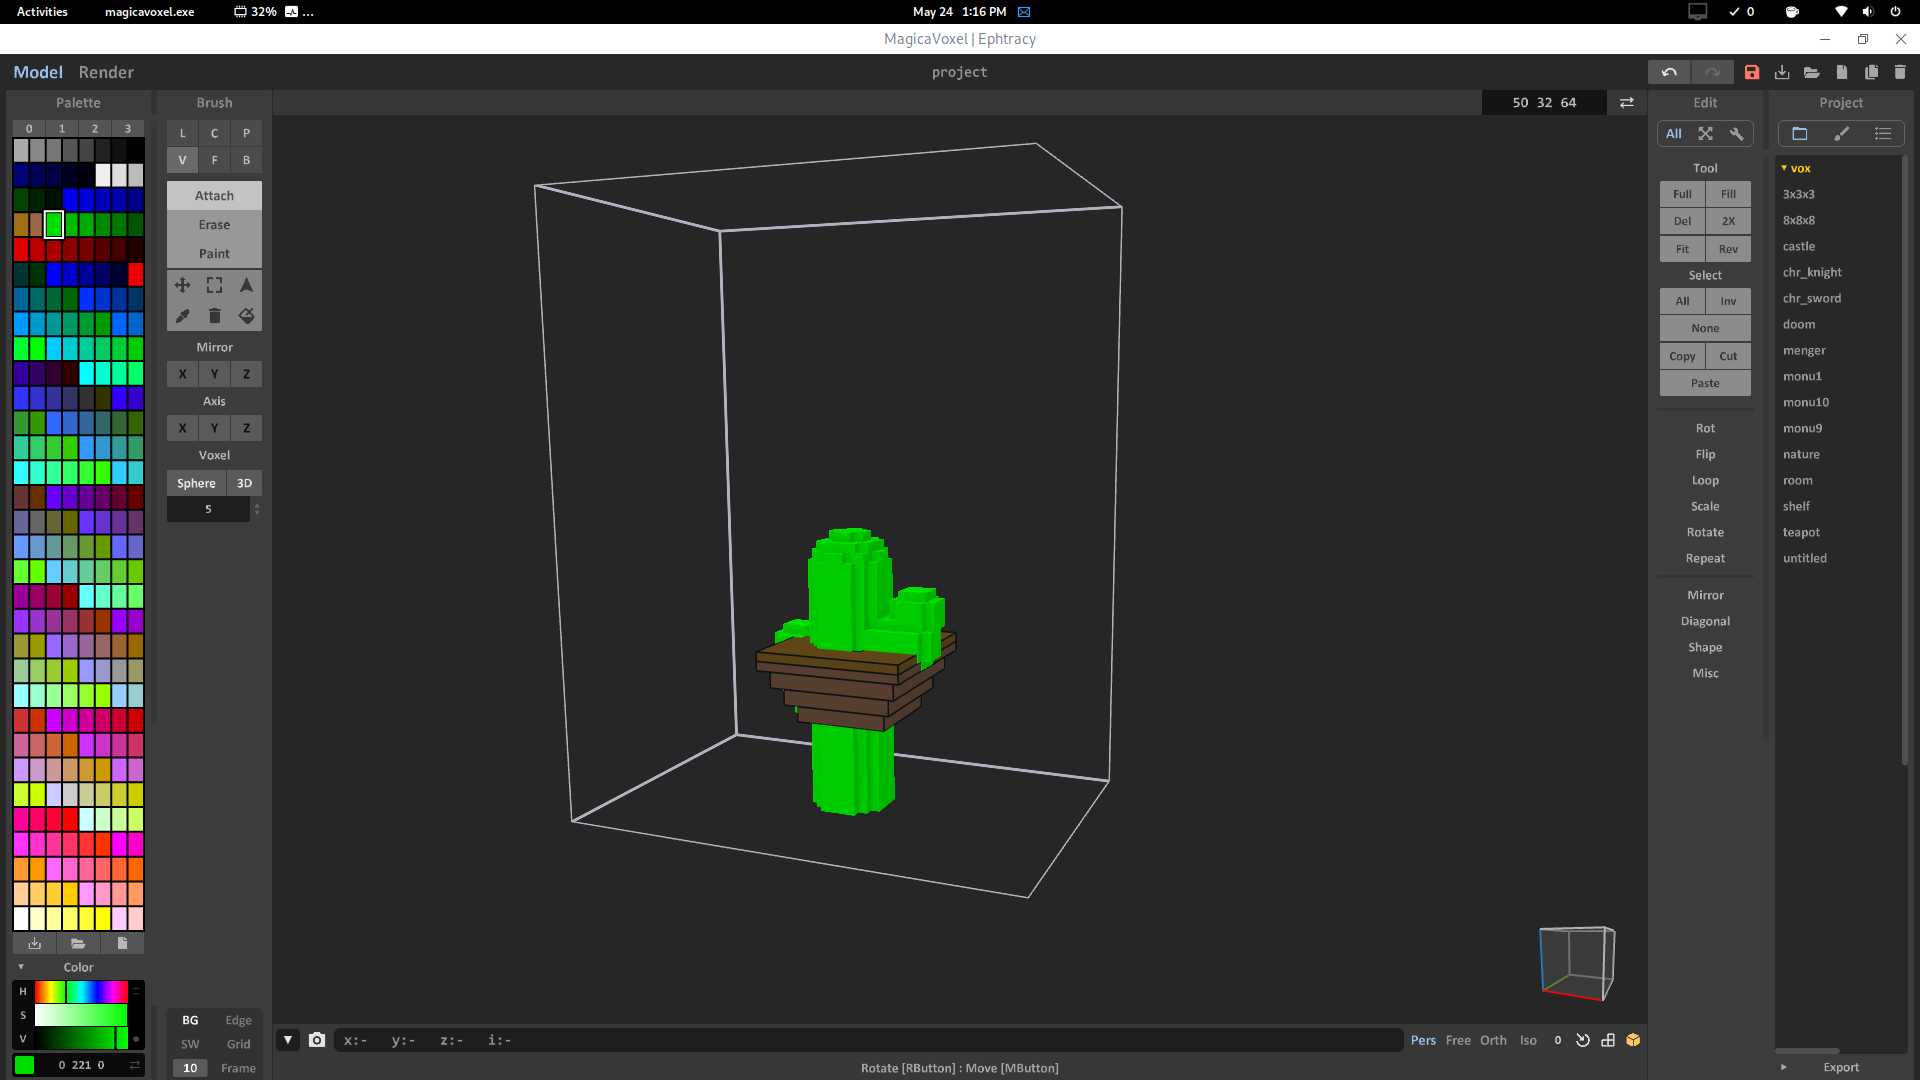Toggle Grid display
Image resolution: width=1920 pixels, height=1080 pixels.
click(238, 1044)
